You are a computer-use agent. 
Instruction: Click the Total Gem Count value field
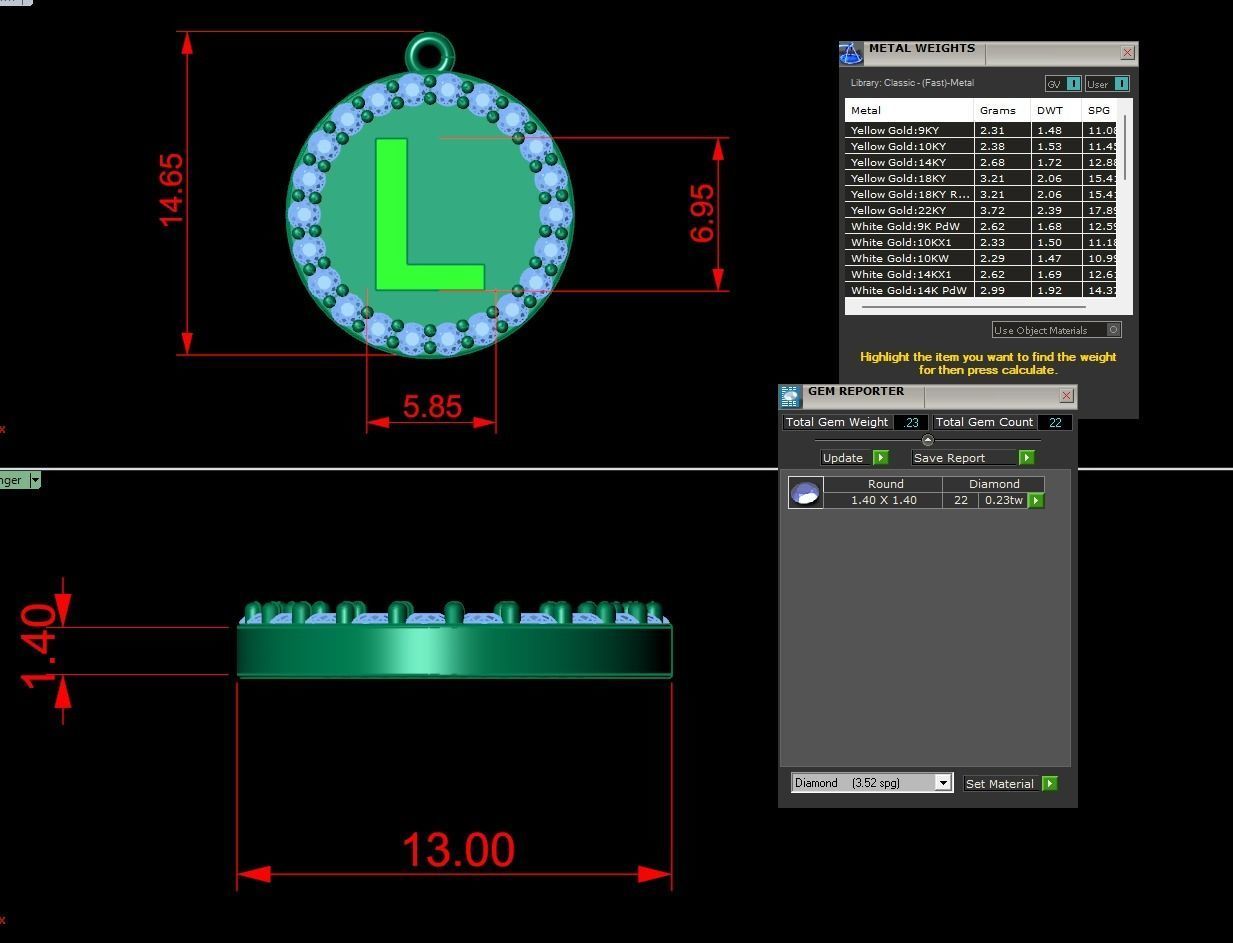[1055, 422]
